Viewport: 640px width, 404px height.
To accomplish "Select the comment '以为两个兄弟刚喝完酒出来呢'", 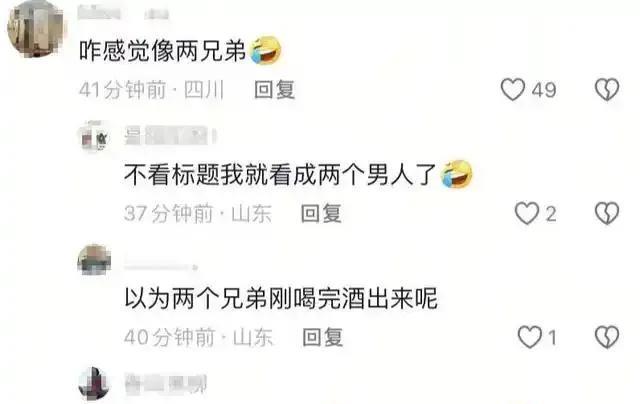I will 281,298.
